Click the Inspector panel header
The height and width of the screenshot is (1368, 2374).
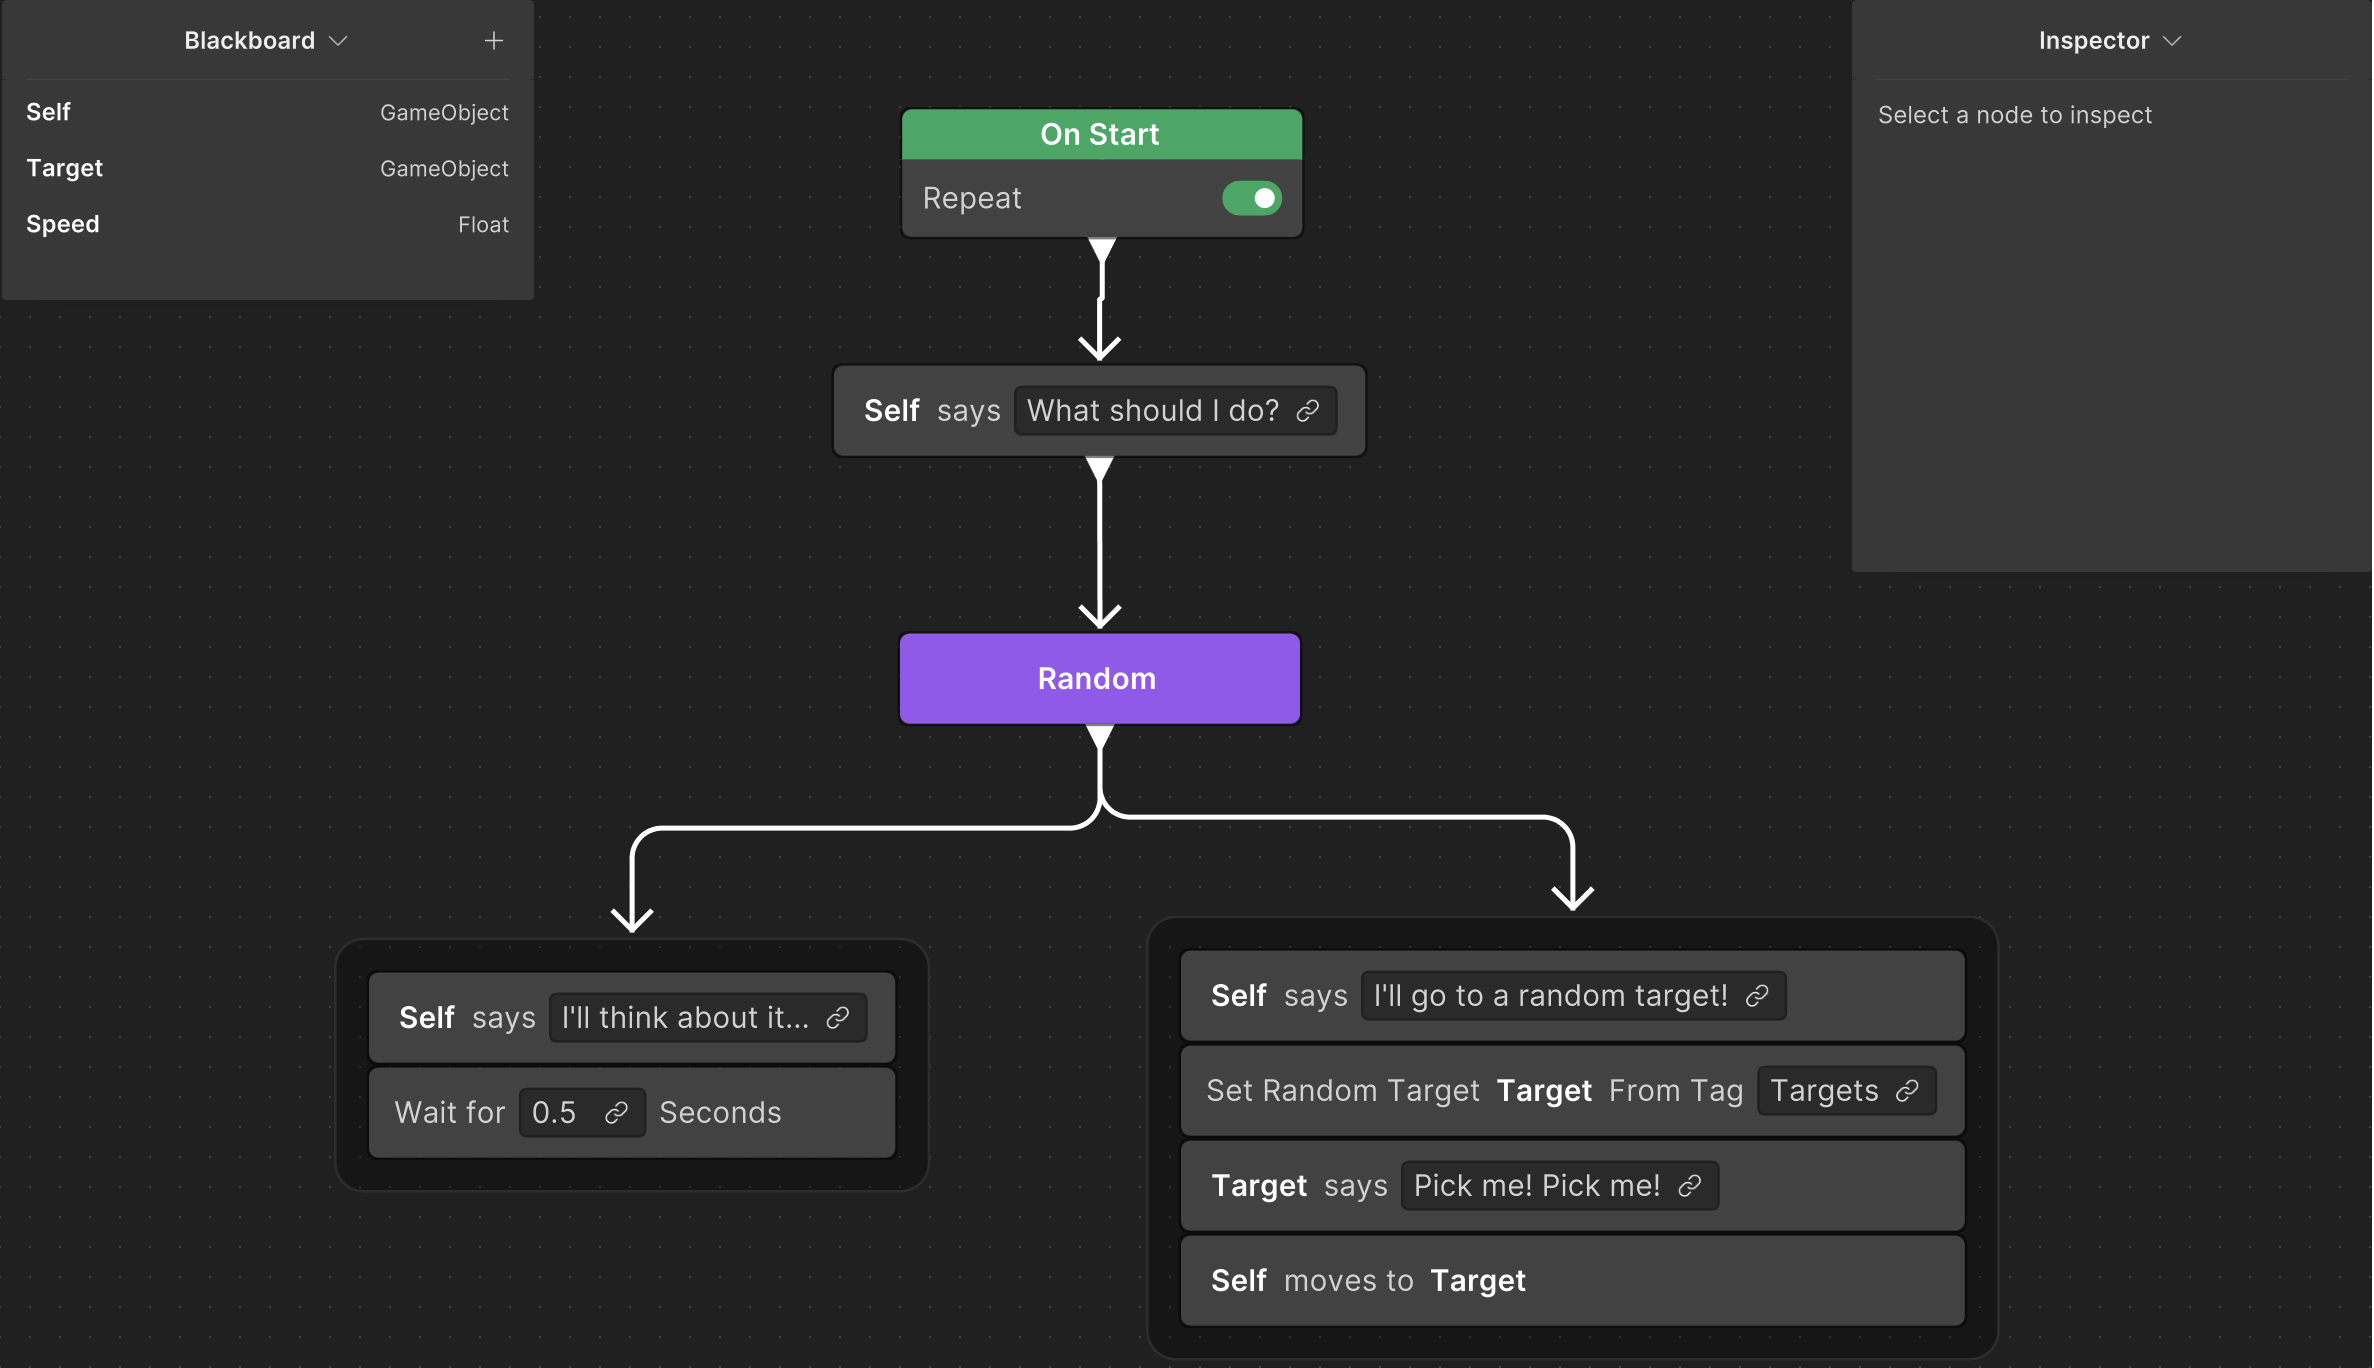[x=2094, y=40]
